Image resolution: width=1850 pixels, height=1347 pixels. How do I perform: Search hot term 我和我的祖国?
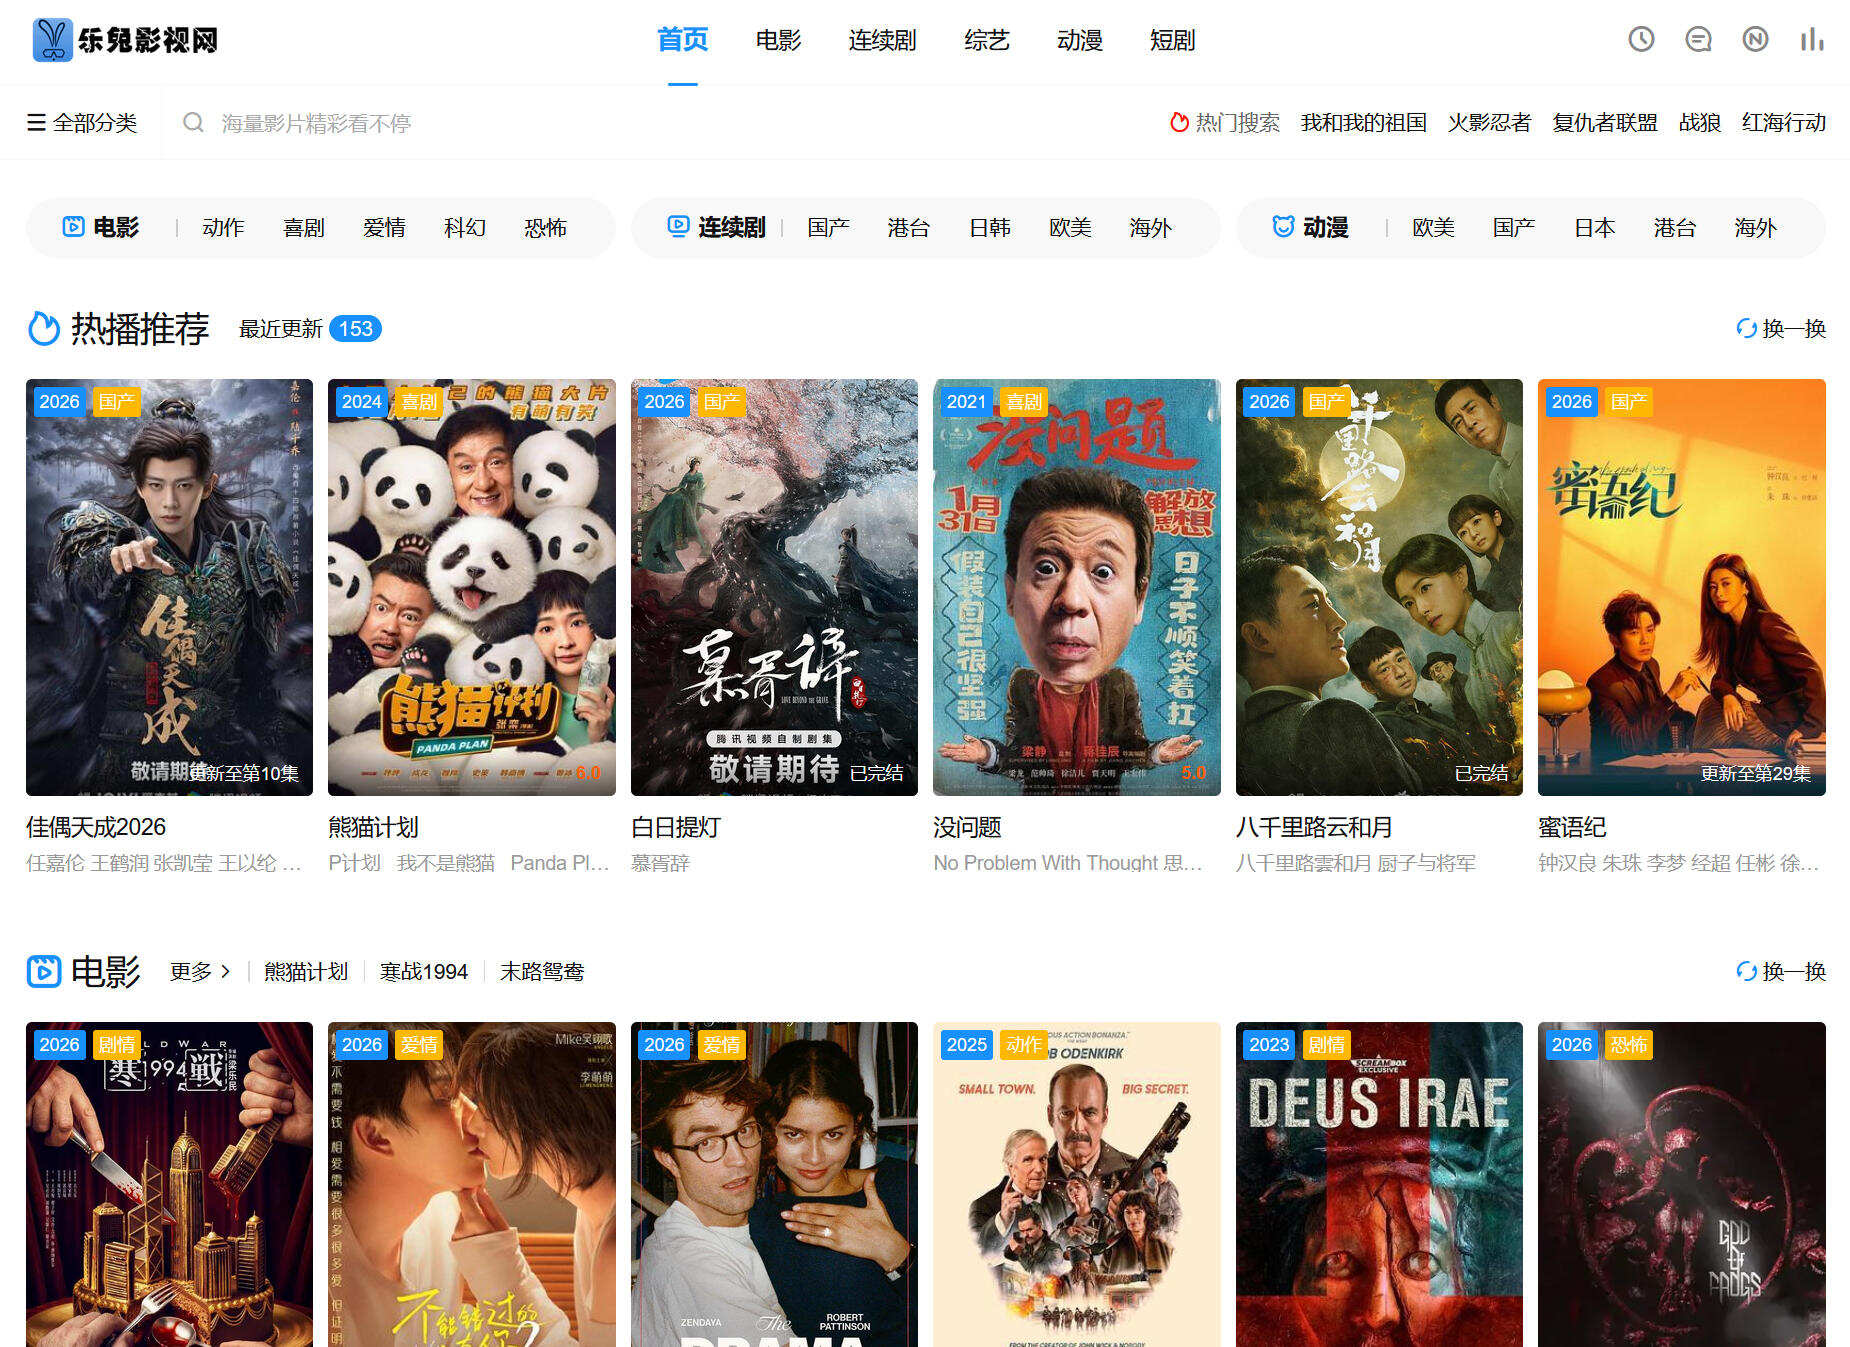tap(1364, 123)
